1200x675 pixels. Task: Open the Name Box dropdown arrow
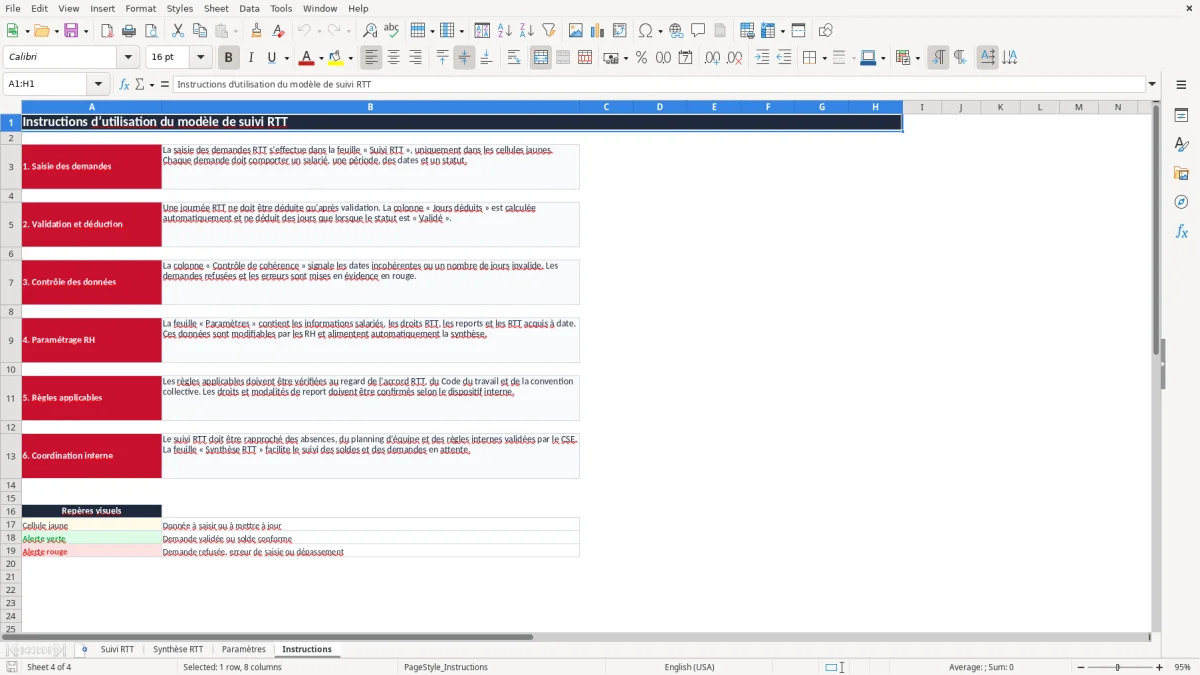tap(98, 85)
